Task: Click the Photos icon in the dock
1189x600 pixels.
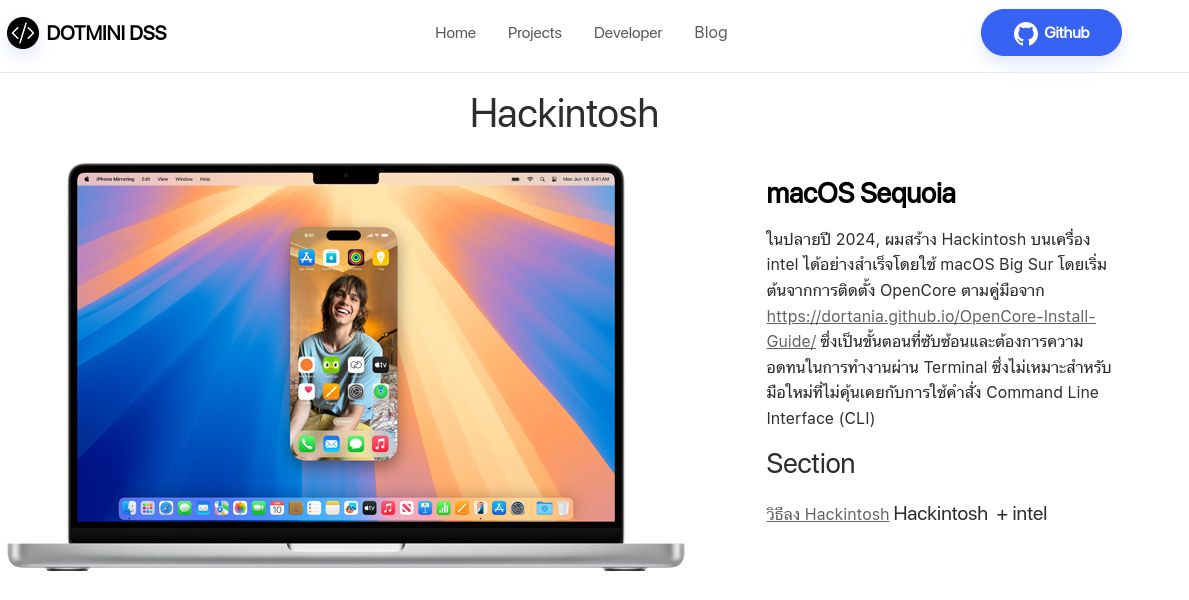Action: tap(240, 508)
